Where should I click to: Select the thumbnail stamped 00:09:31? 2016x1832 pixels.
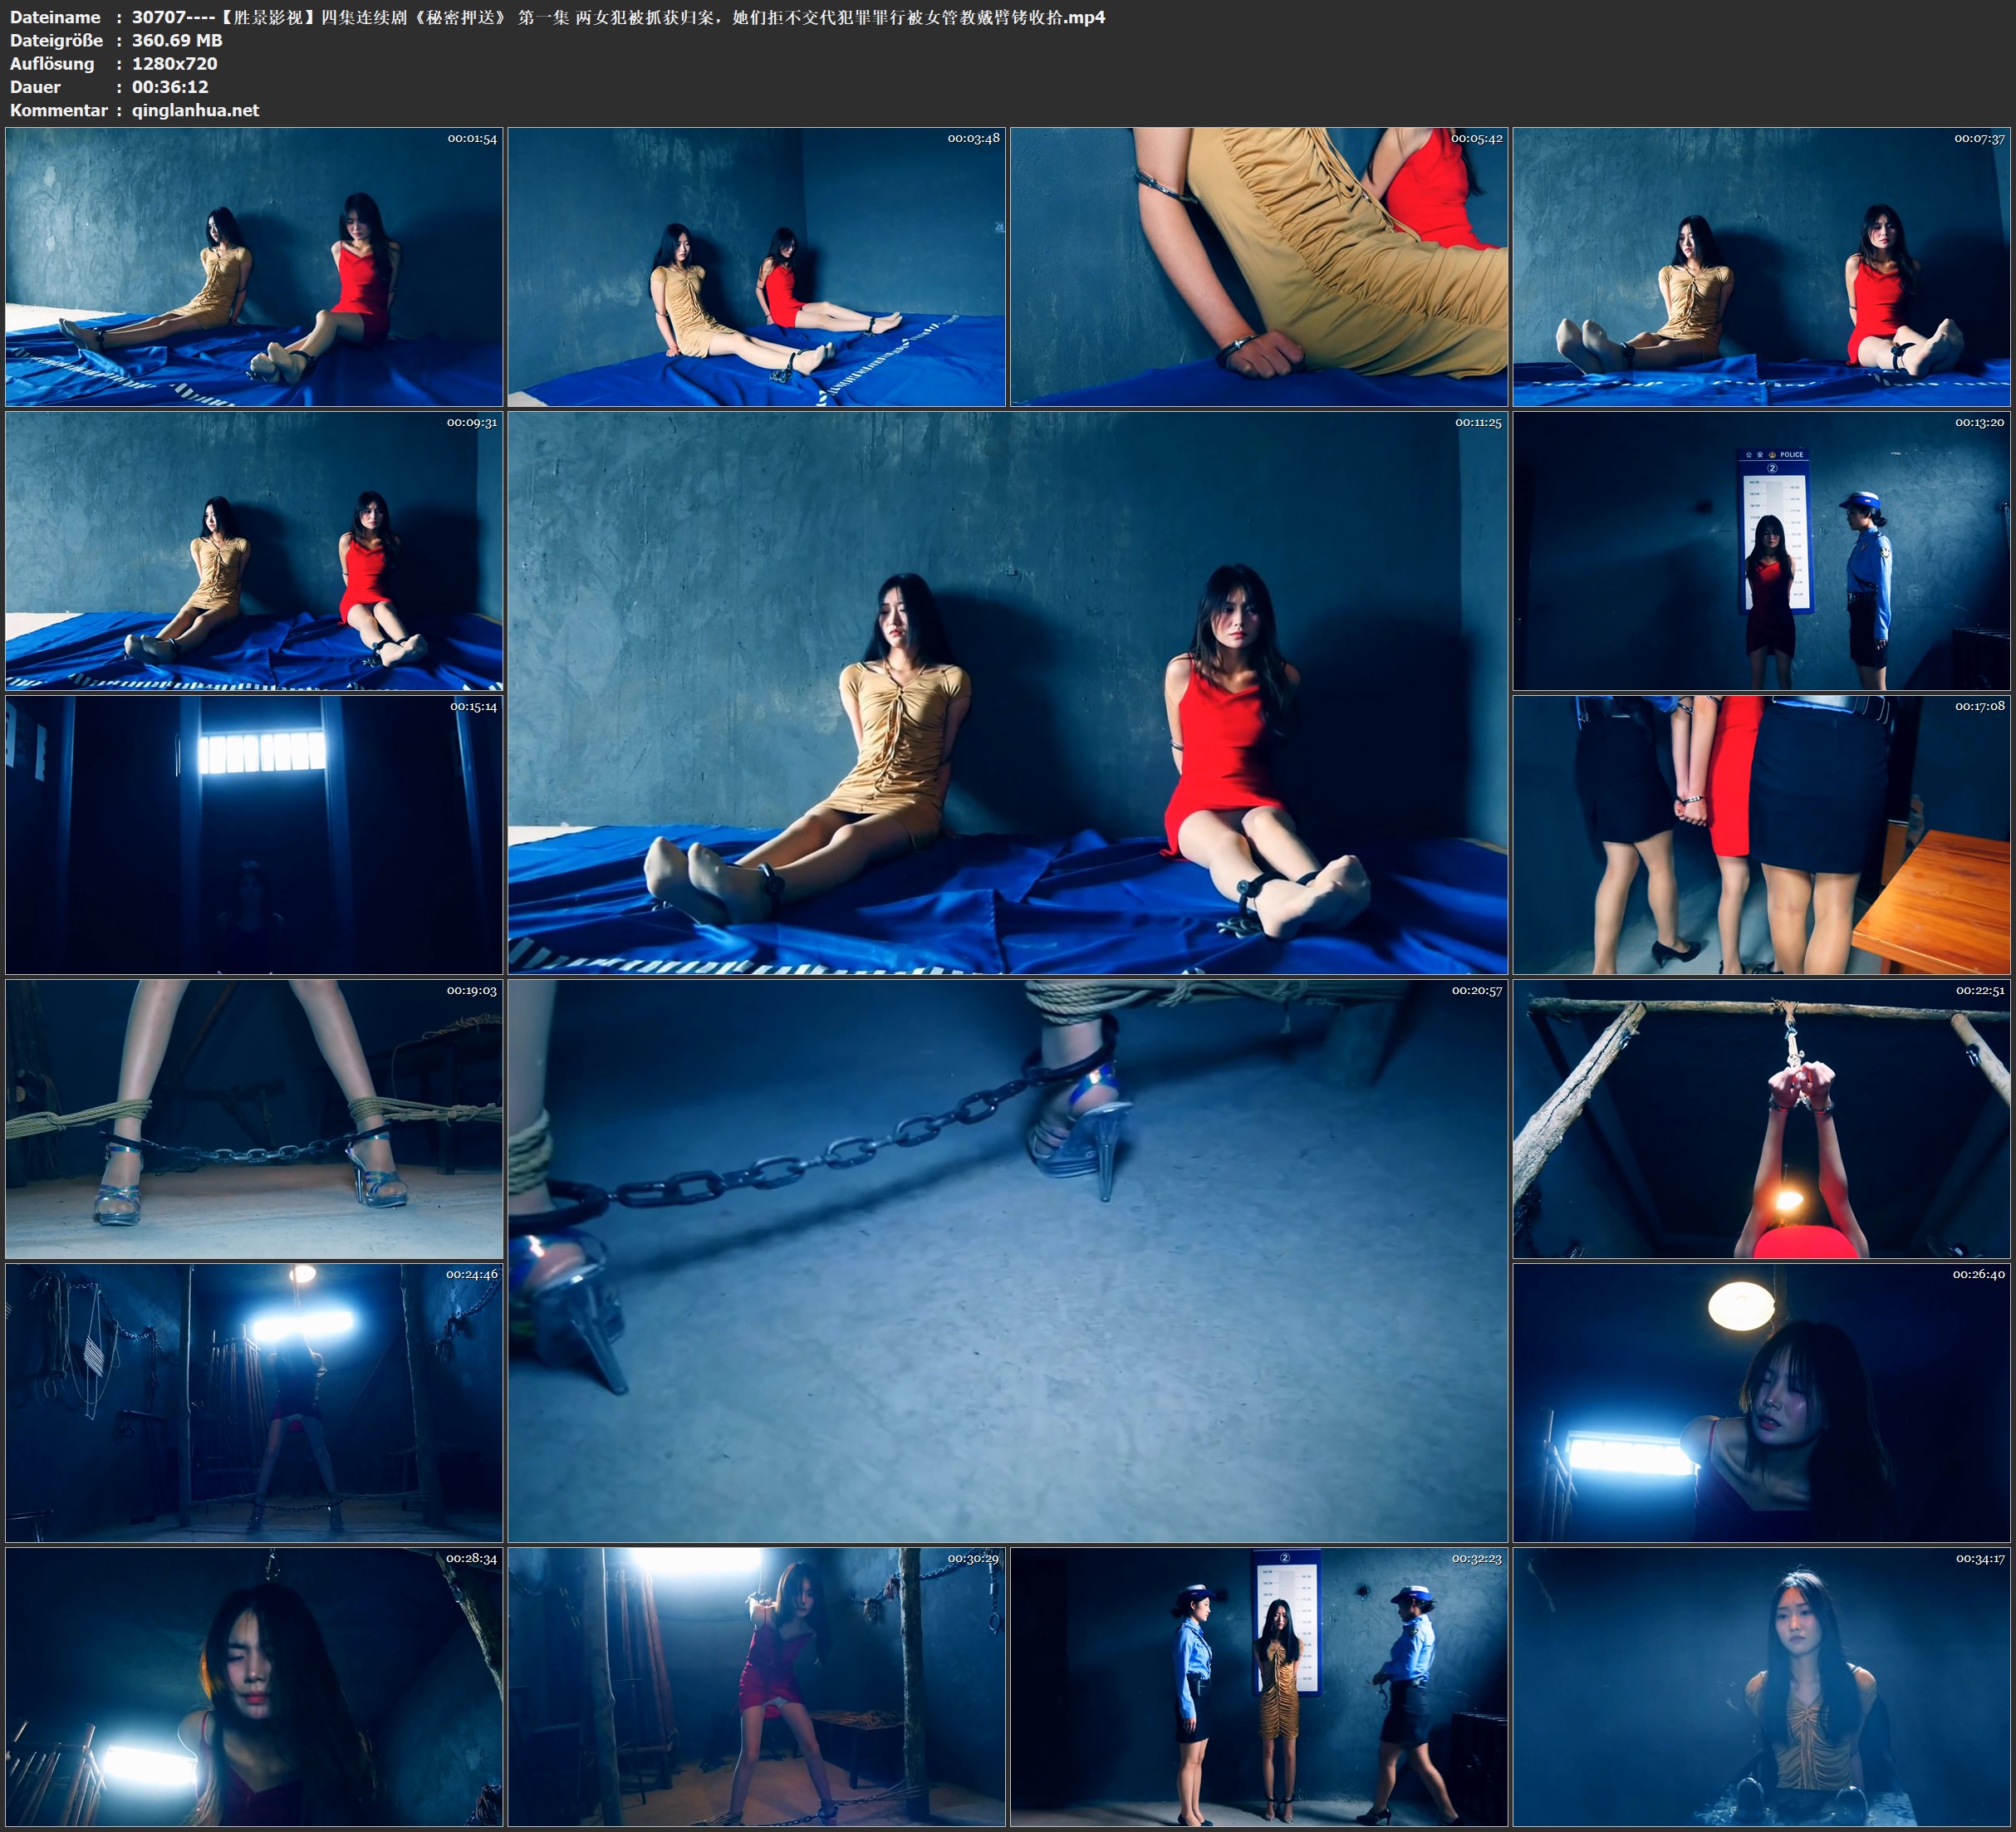(x=254, y=551)
